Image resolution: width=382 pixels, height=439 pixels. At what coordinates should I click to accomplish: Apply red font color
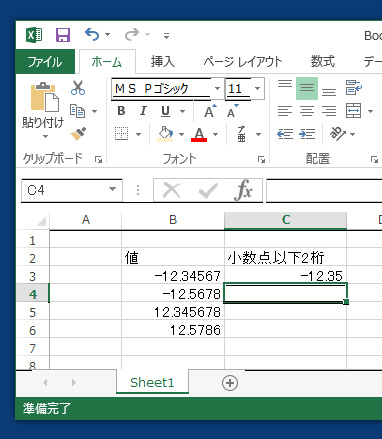point(199,134)
